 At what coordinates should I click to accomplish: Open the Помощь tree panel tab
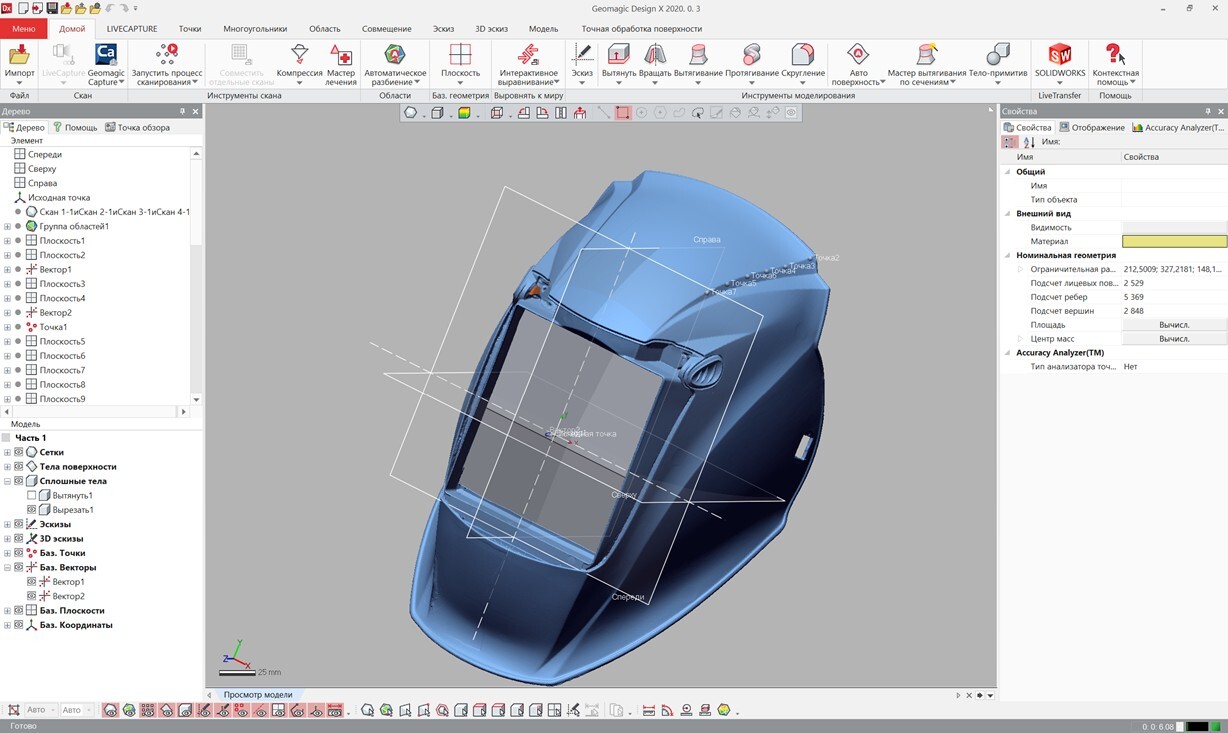click(x=75, y=127)
